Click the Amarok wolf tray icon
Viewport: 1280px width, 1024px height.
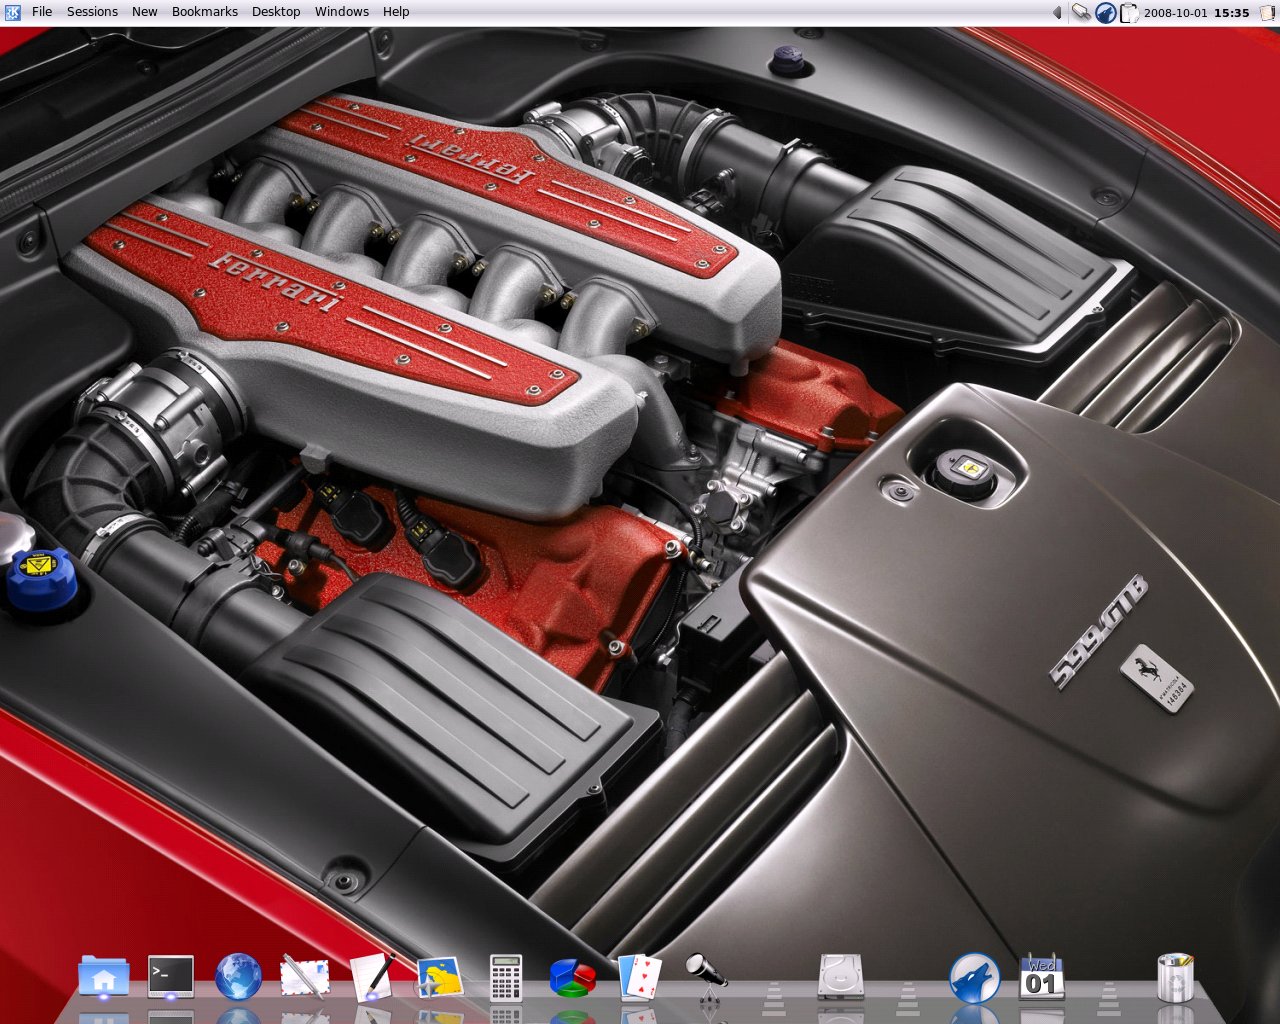1105,13
